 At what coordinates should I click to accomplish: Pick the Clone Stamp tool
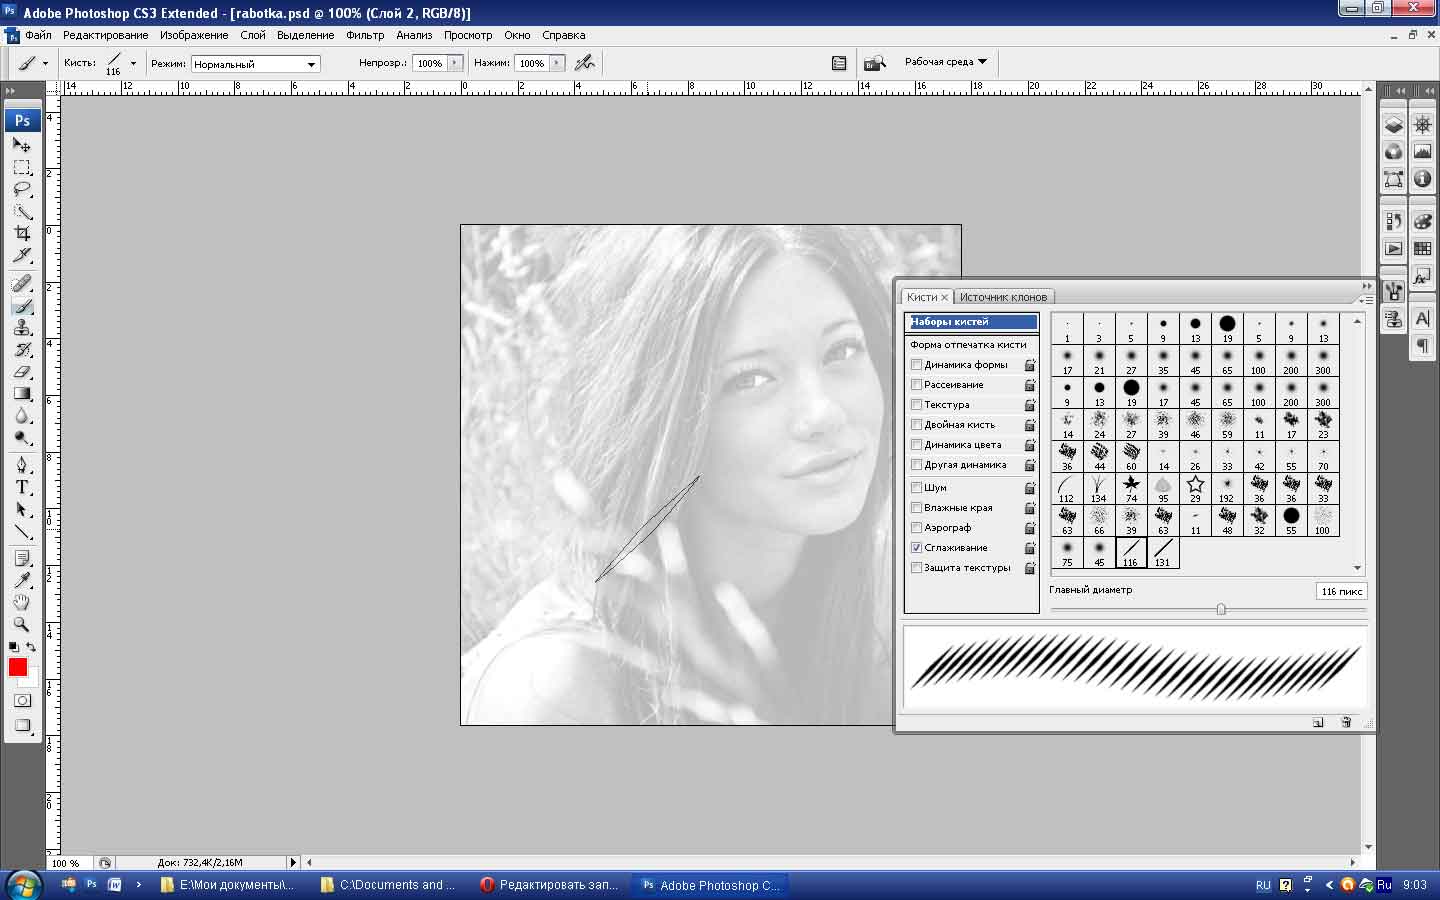point(22,328)
